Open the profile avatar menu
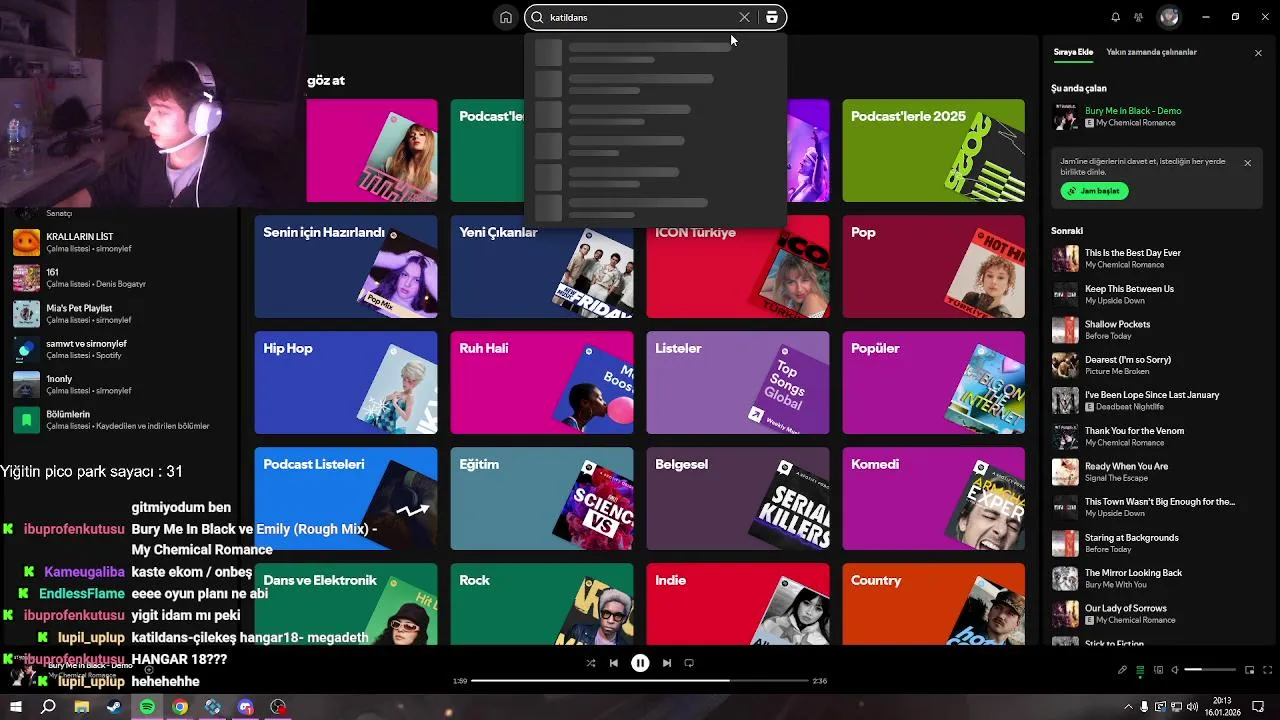 [x=1169, y=17]
